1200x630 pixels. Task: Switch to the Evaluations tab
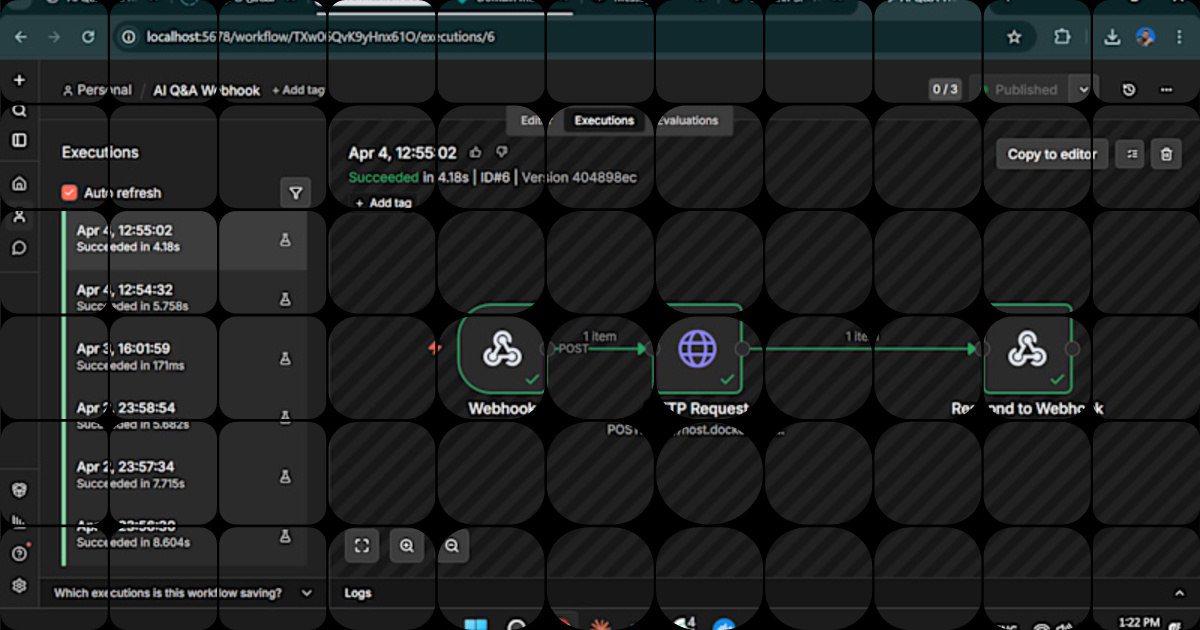click(688, 120)
